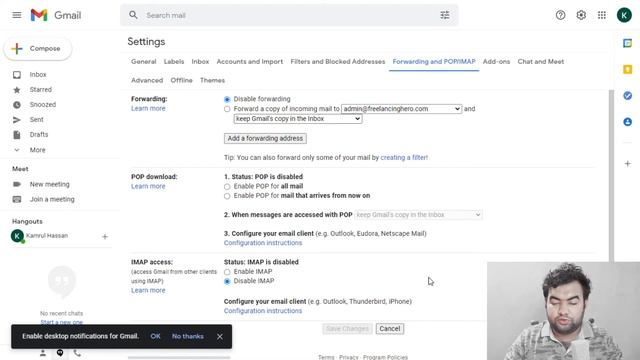Open Calendar side panel icon

click(628, 43)
